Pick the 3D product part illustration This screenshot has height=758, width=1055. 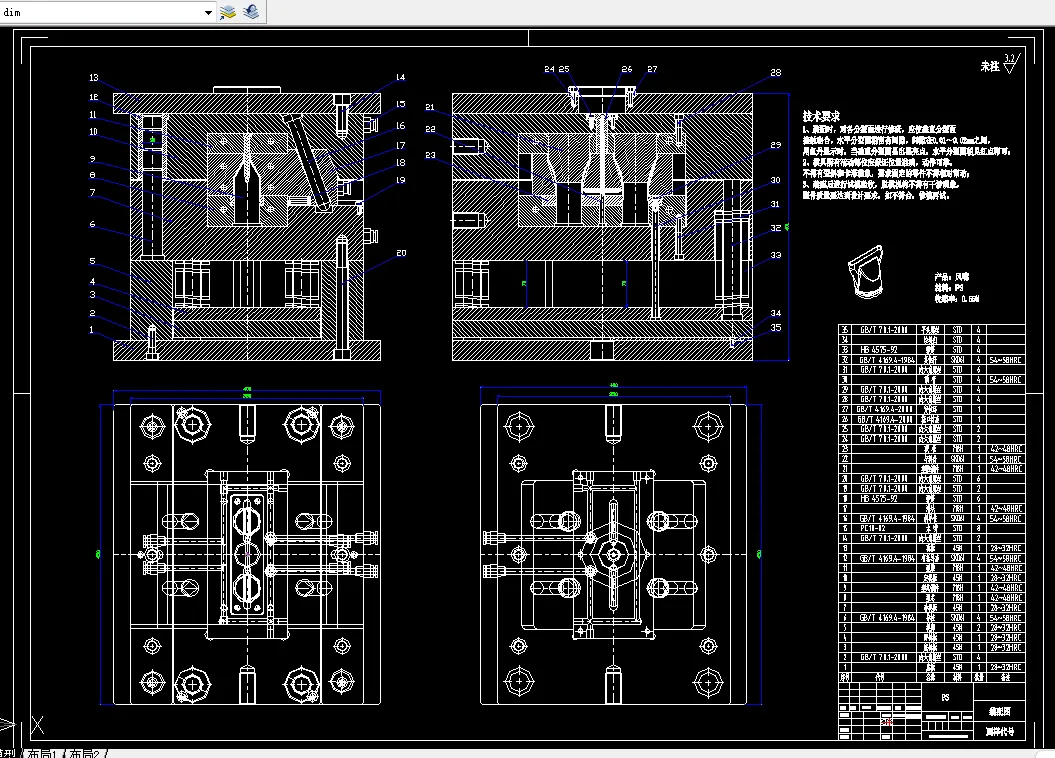point(866,272)
